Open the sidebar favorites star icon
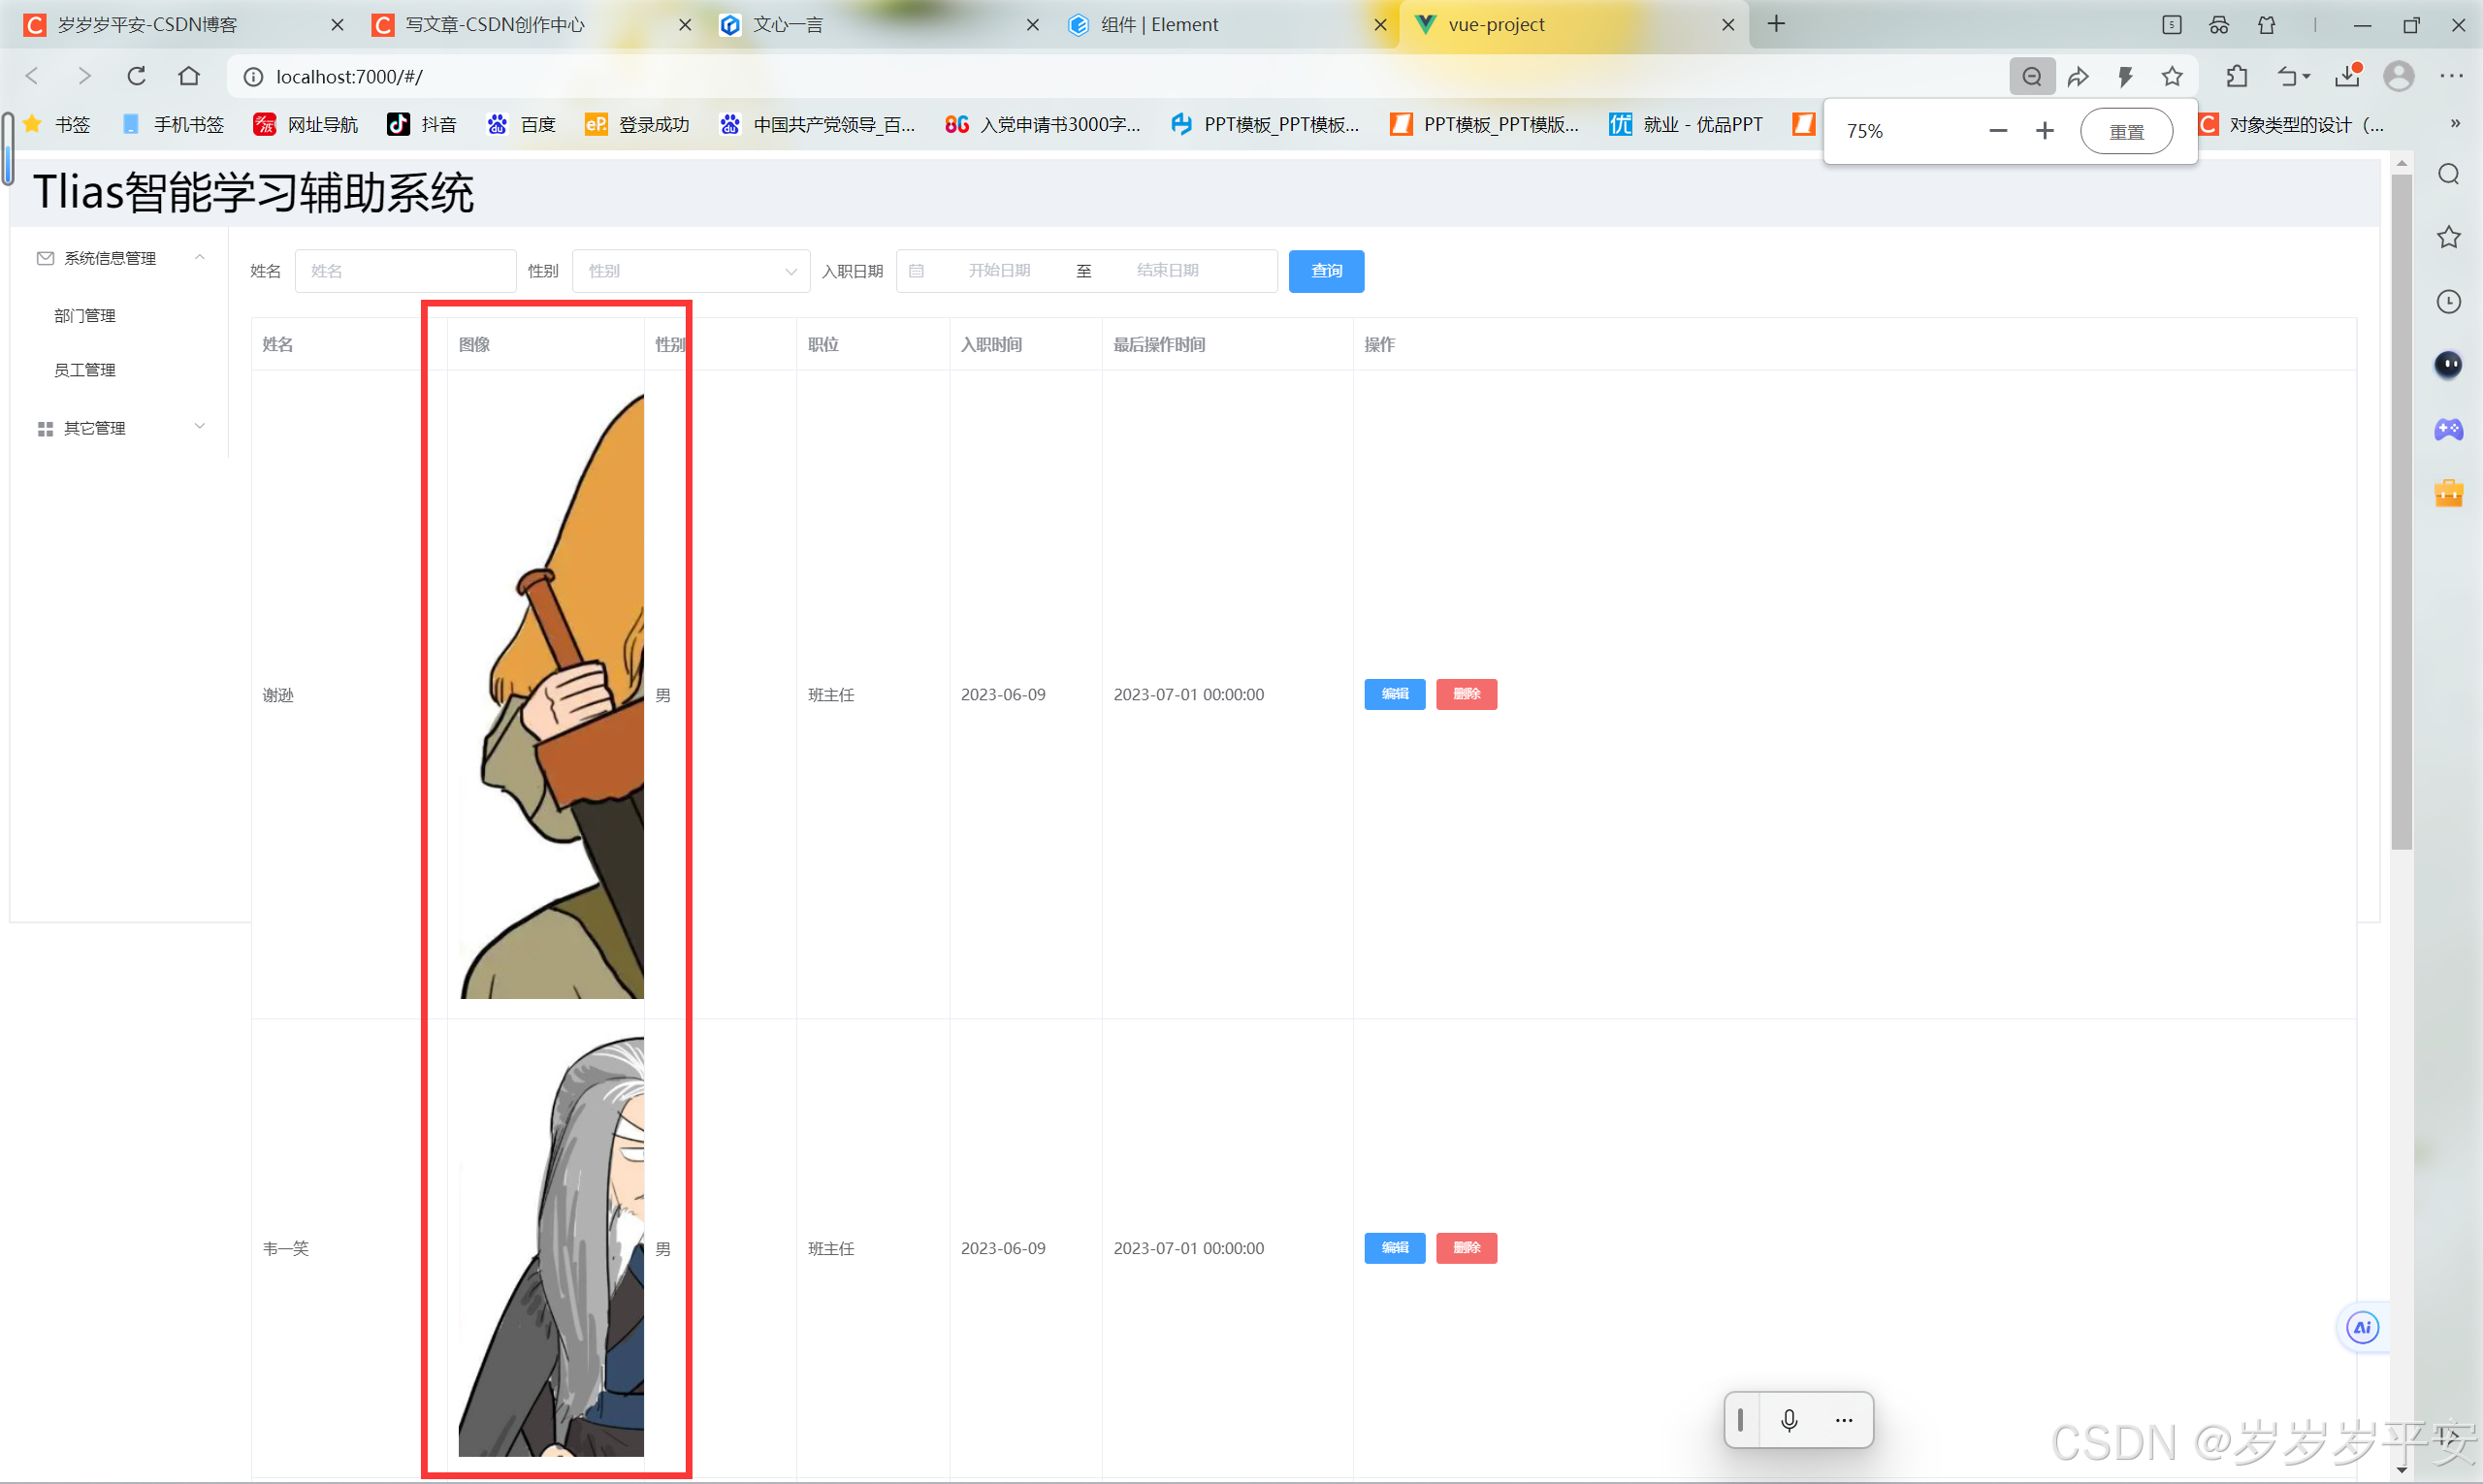 (2448, 237)
